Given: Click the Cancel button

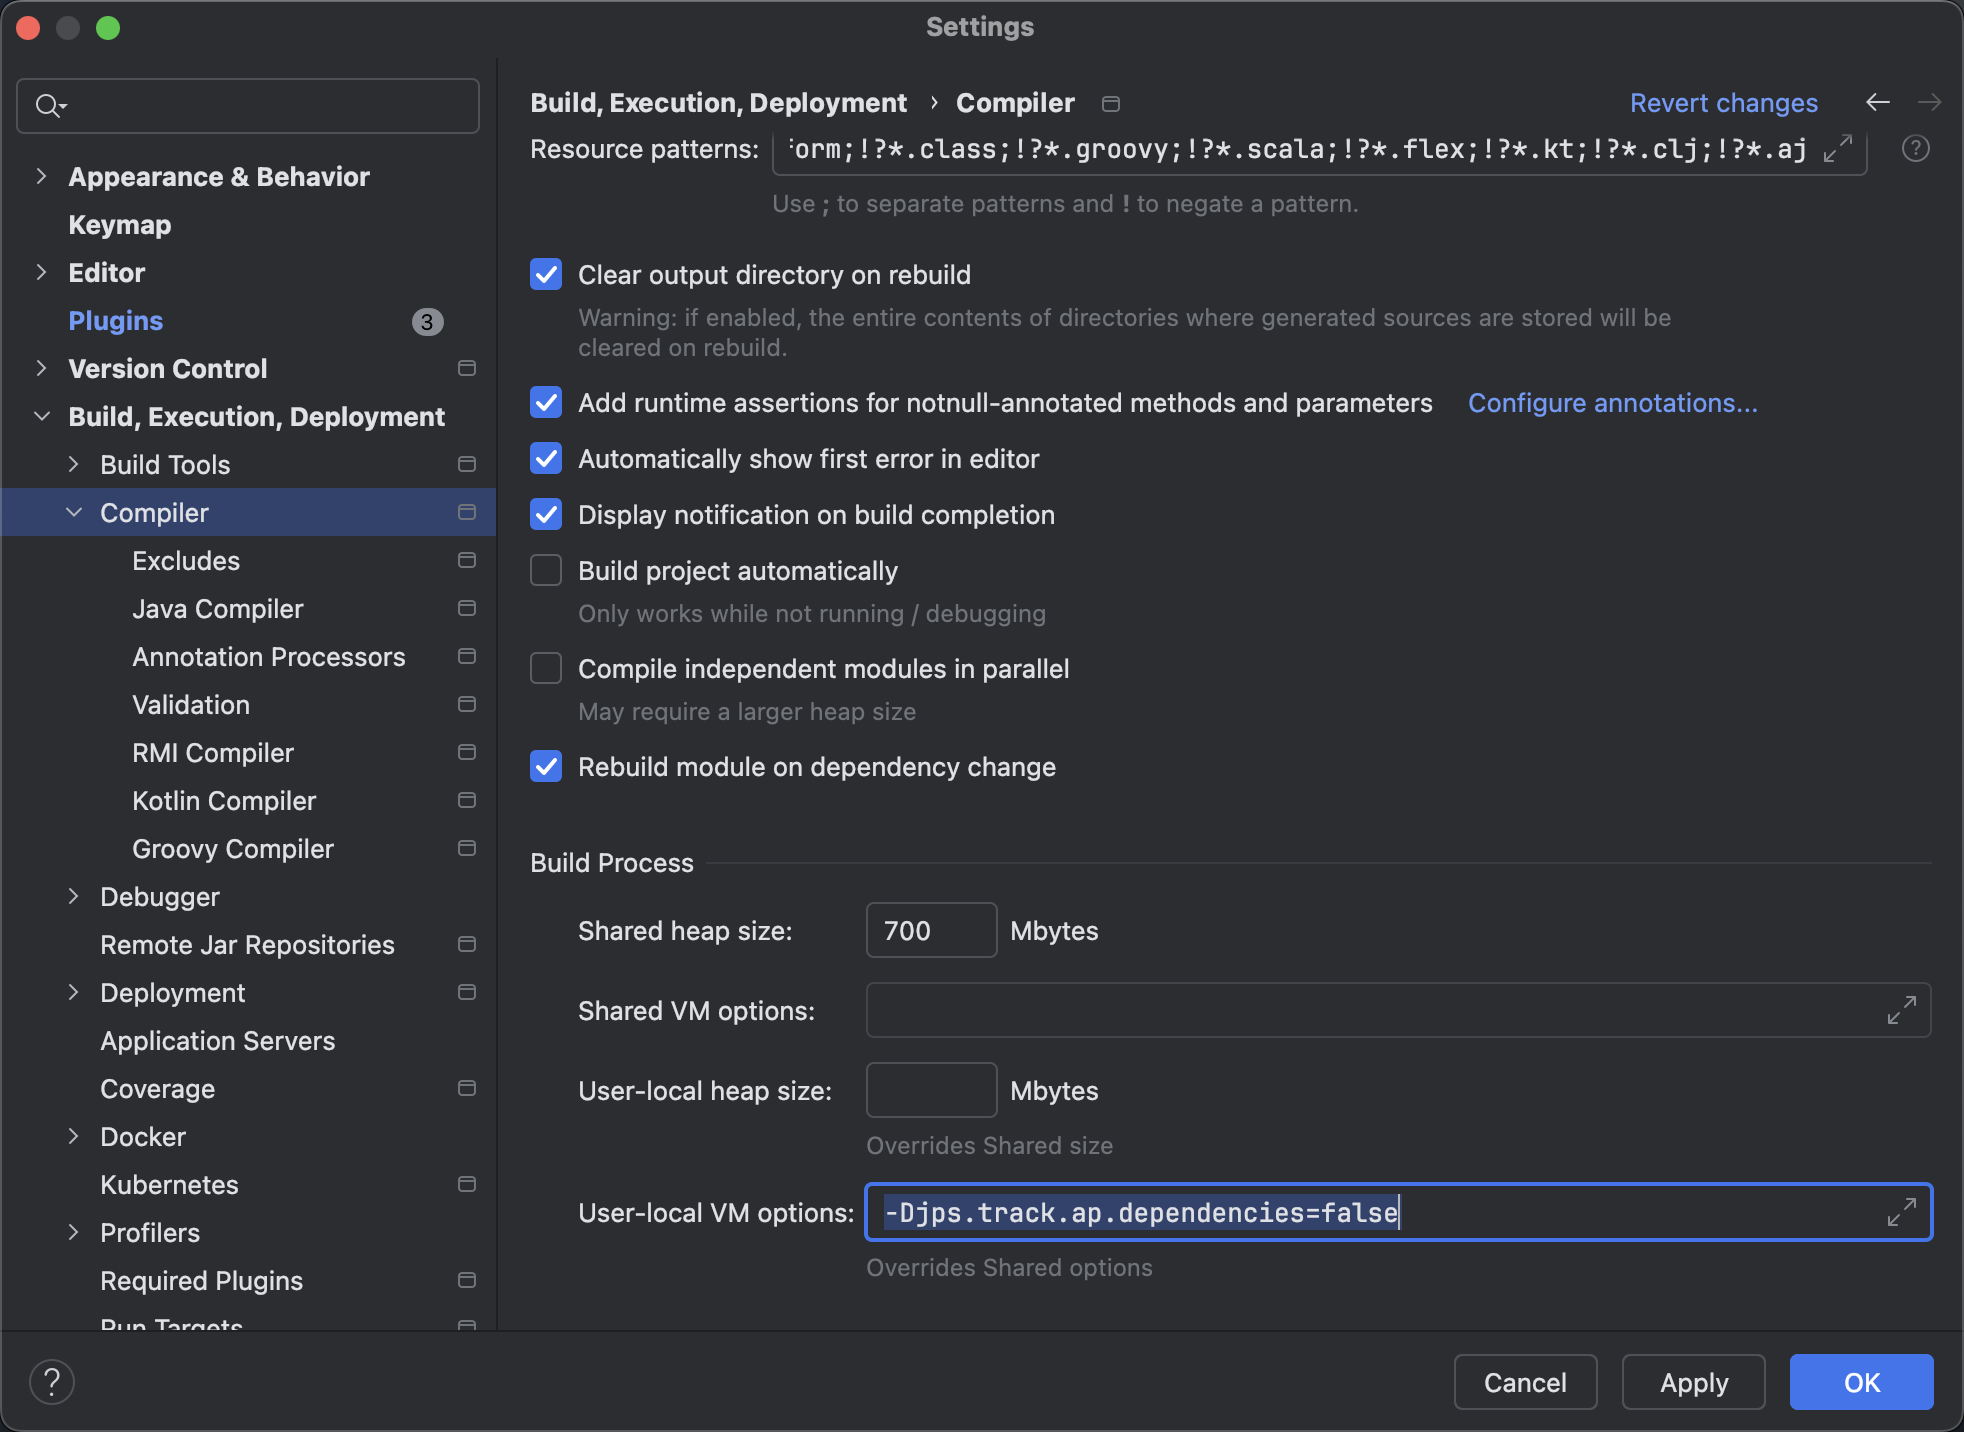Looking at the screenshot, I should [x=1525, y=1382].
